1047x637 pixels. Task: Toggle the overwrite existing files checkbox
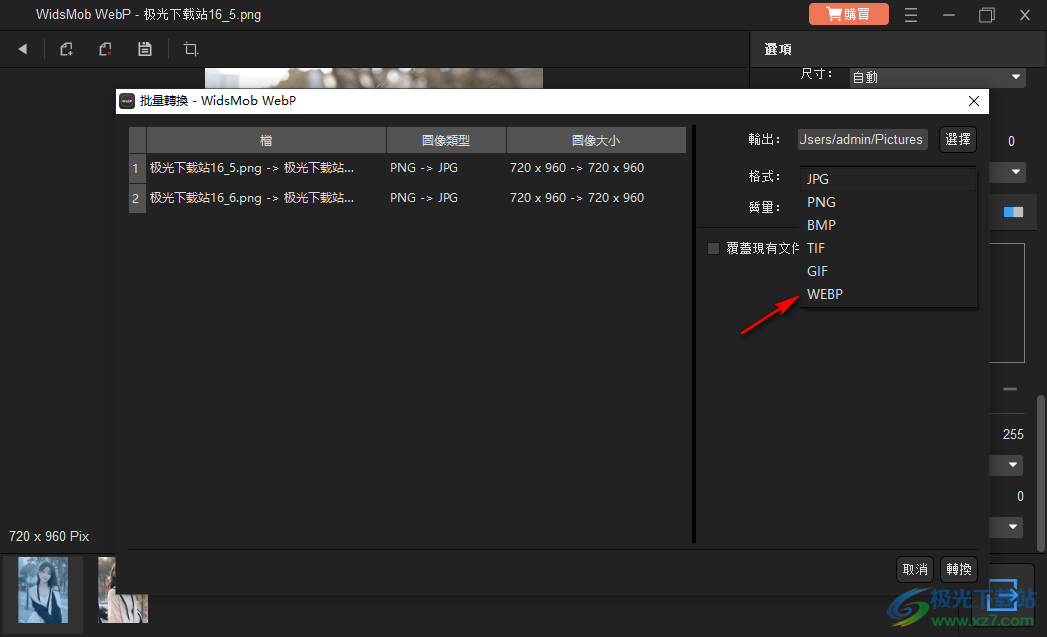[x=713, y=248]
